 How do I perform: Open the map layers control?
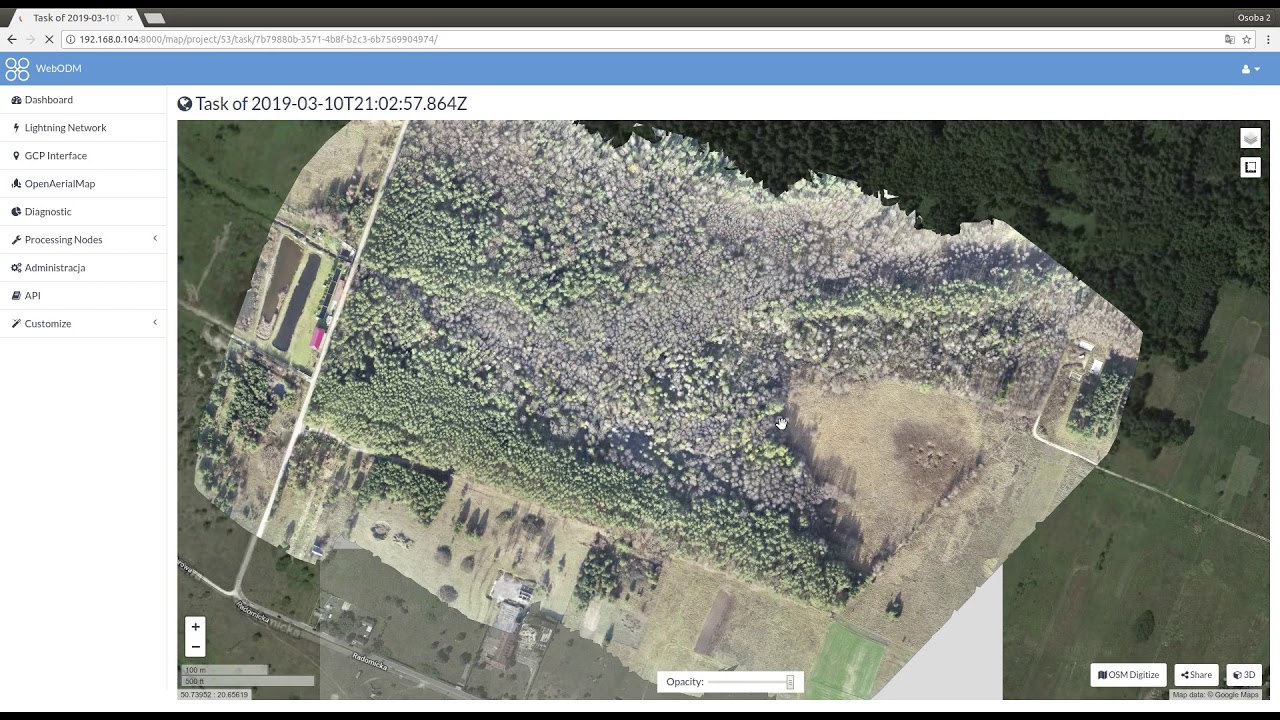click(1250, 138)
